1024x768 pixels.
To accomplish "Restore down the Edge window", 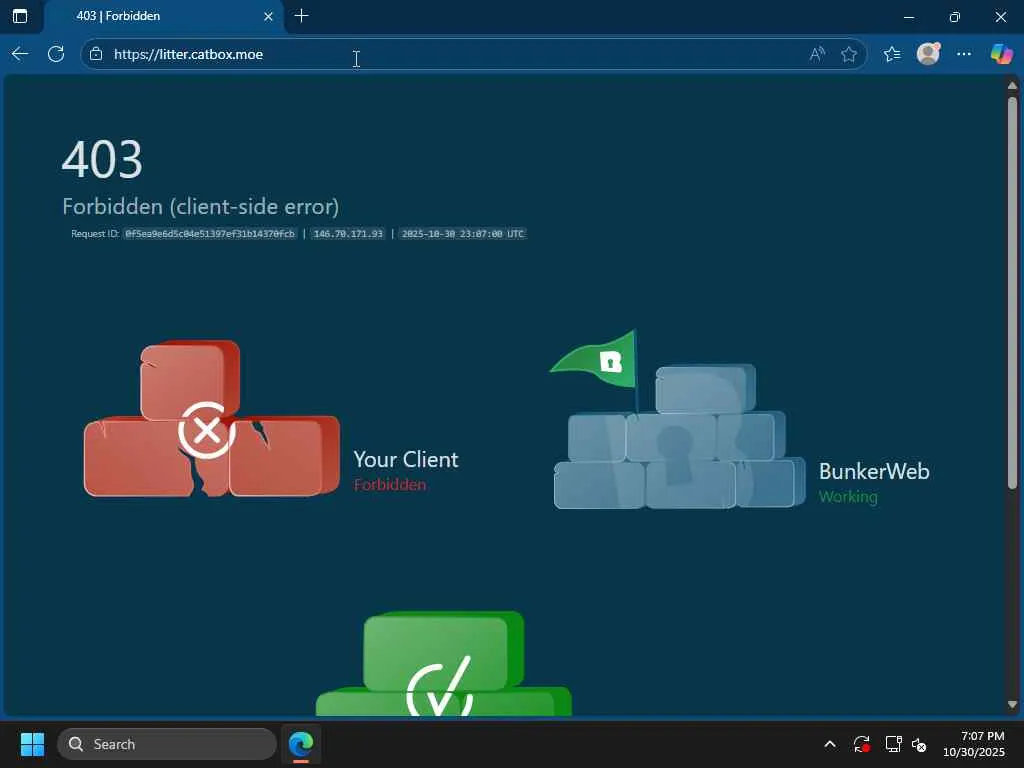I will click(955, 17).
